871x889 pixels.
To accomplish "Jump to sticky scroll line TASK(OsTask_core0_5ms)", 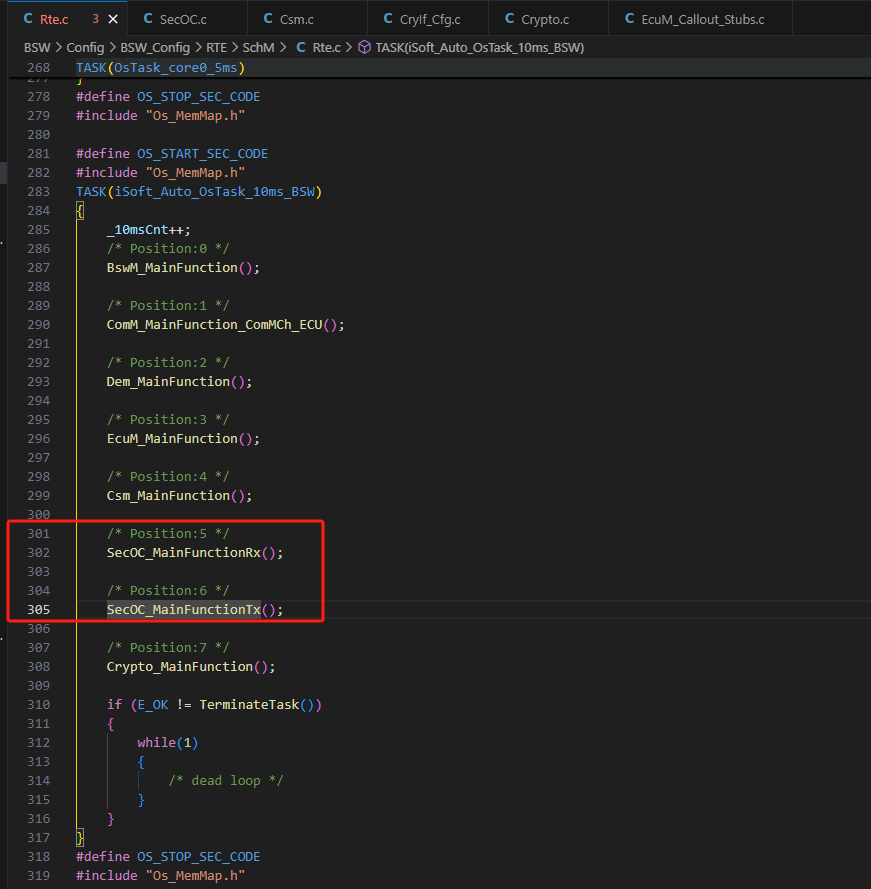I will pyautogui.click(x=160, y=67).
